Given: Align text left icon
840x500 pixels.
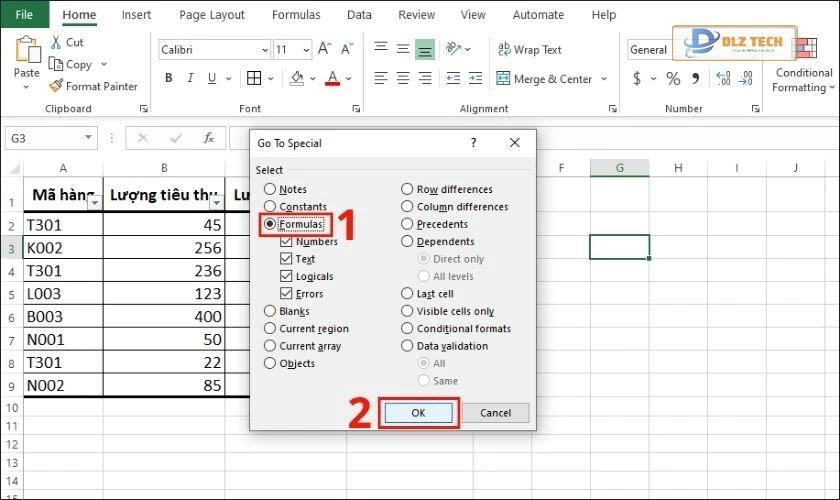Looking at the screenshot, I should pyautogui.click(x=381, y=79).
